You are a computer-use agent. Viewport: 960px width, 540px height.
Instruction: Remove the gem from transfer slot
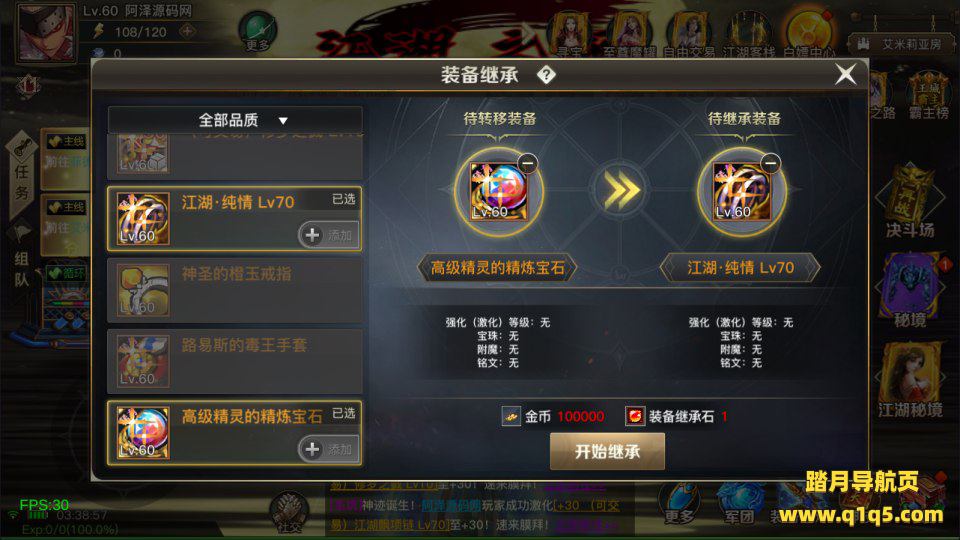(x=528, y=163)
